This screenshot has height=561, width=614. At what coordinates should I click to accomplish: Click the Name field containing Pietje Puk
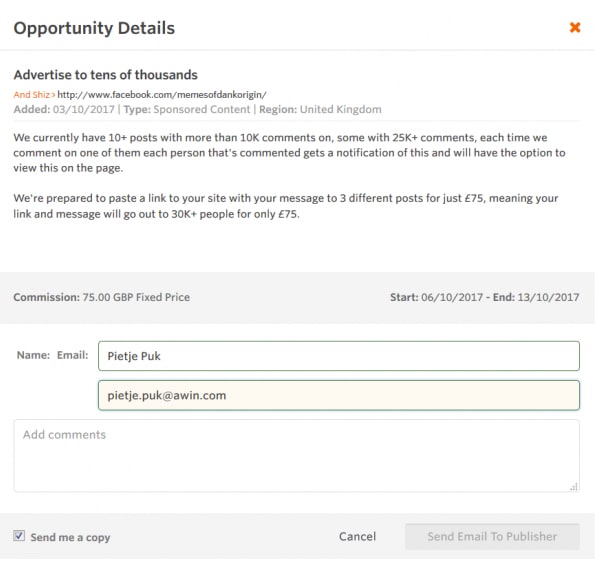(338, 355)
